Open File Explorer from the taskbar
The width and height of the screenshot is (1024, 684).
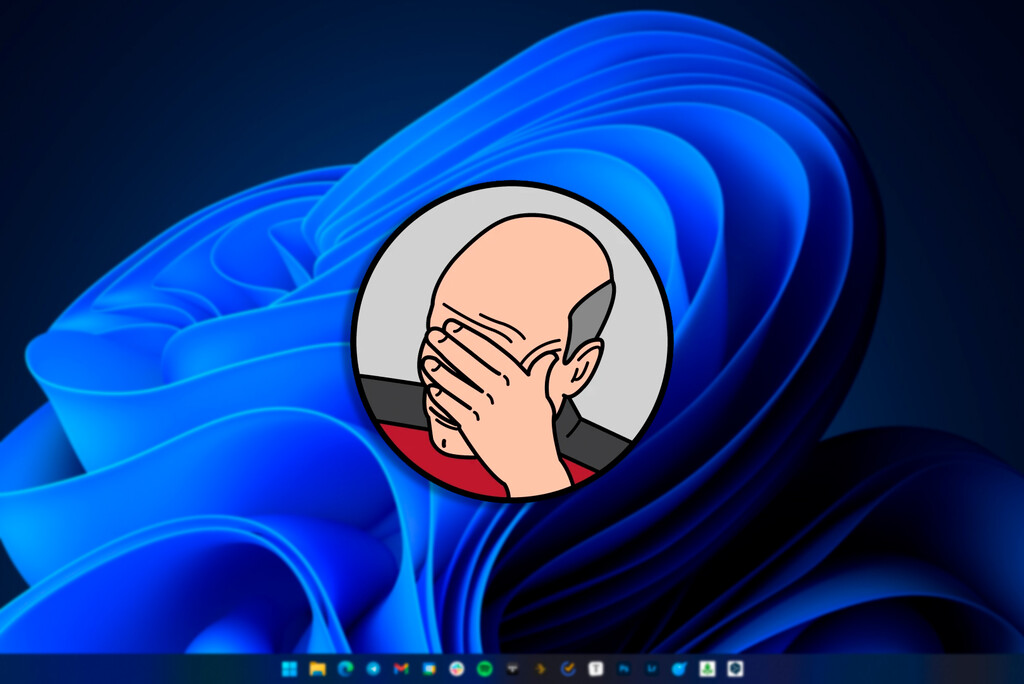pos(317,669)
